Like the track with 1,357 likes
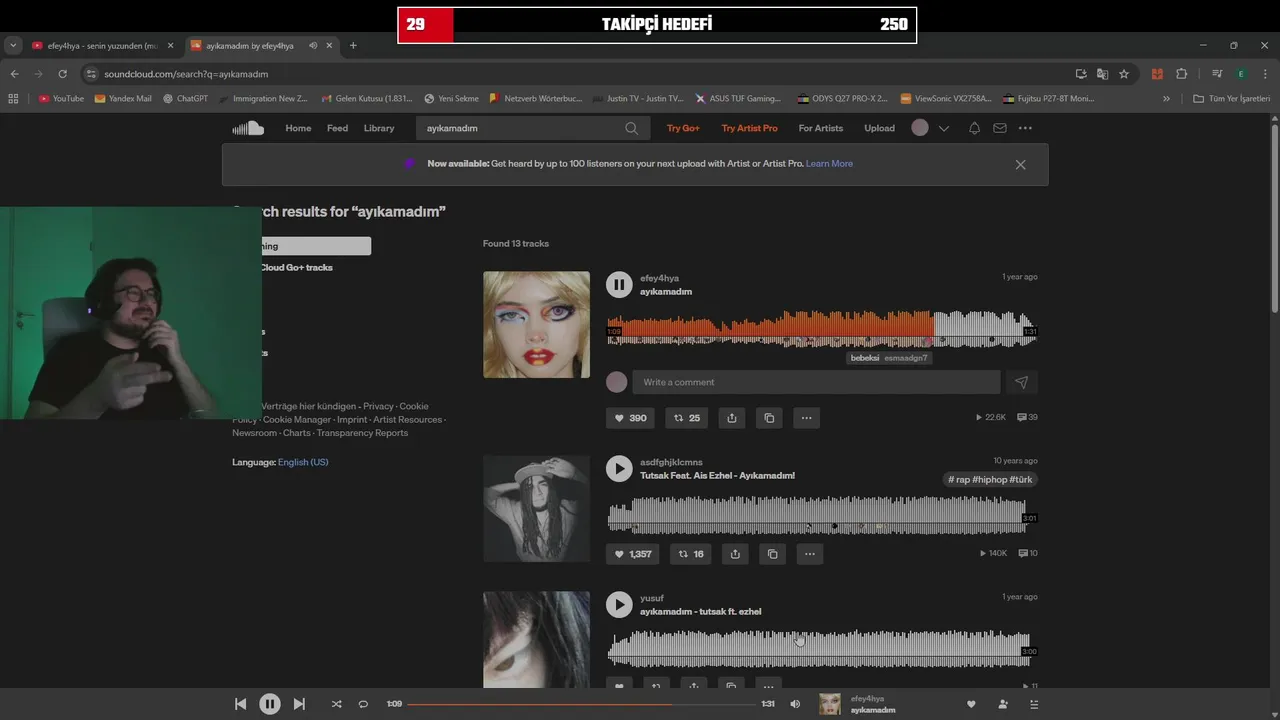This screenshot has width=1280, height=720. click(633, 554)
